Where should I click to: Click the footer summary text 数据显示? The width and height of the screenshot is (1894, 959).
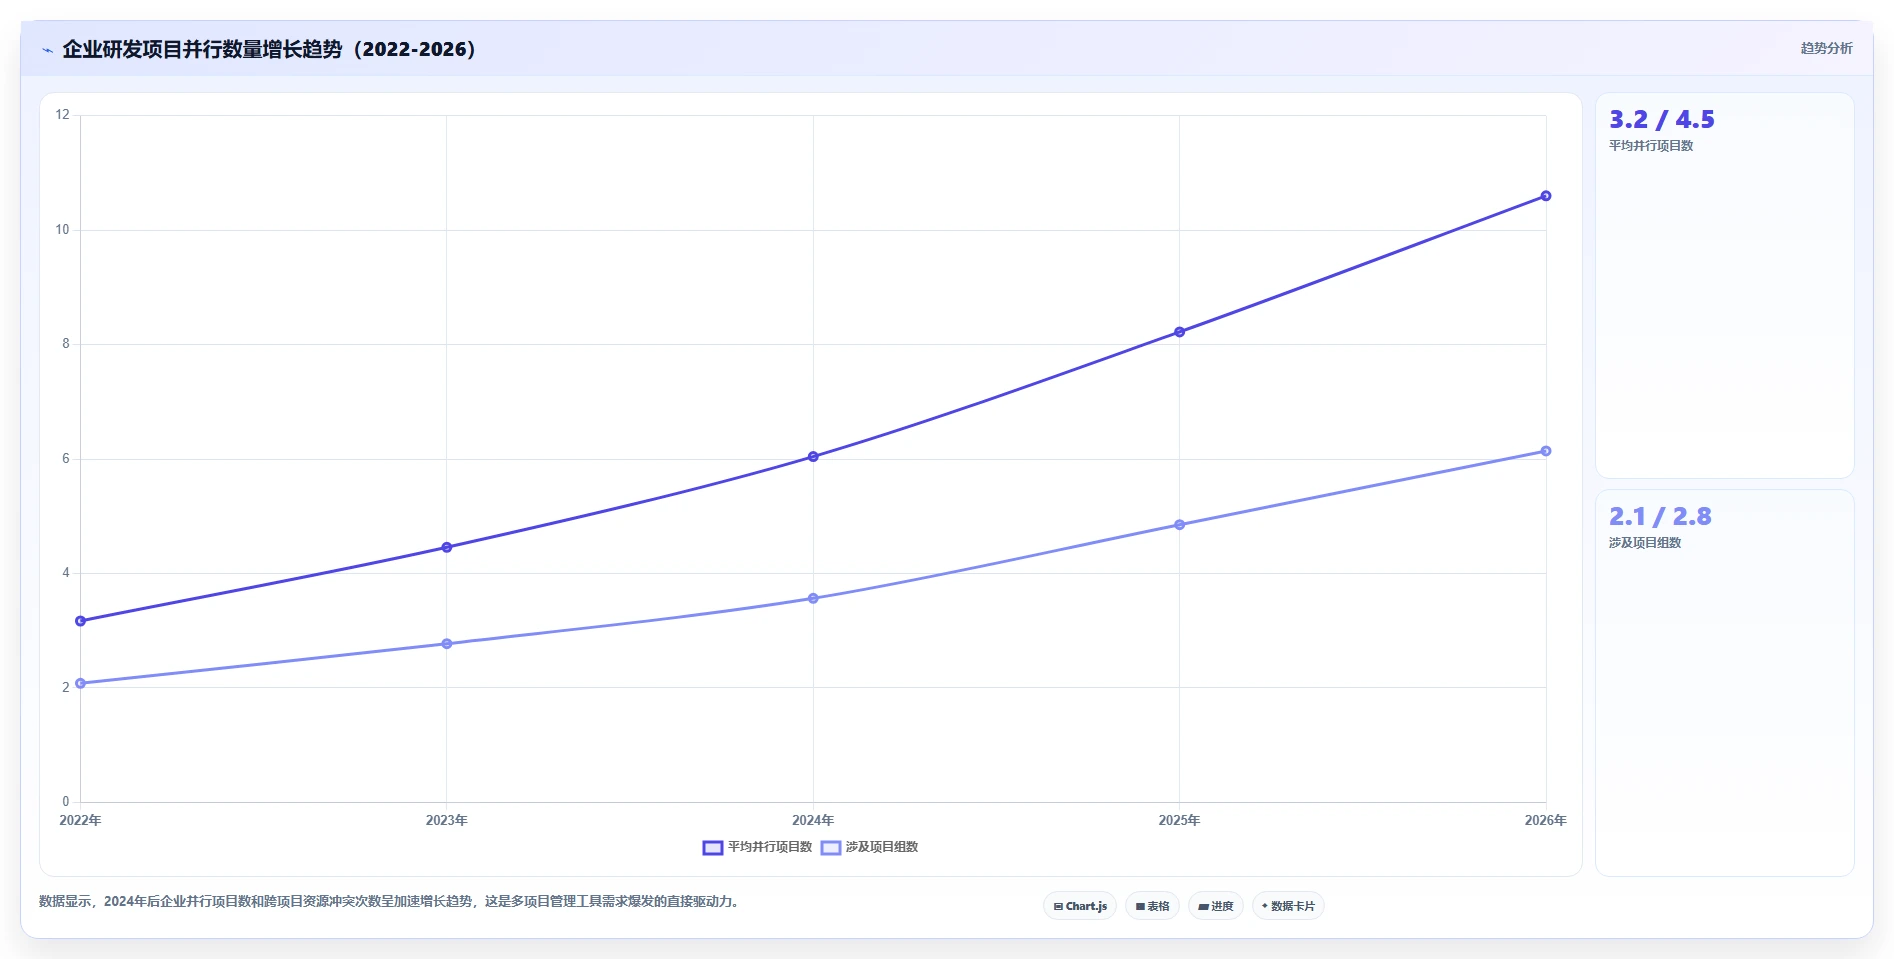tap(389, 902)
